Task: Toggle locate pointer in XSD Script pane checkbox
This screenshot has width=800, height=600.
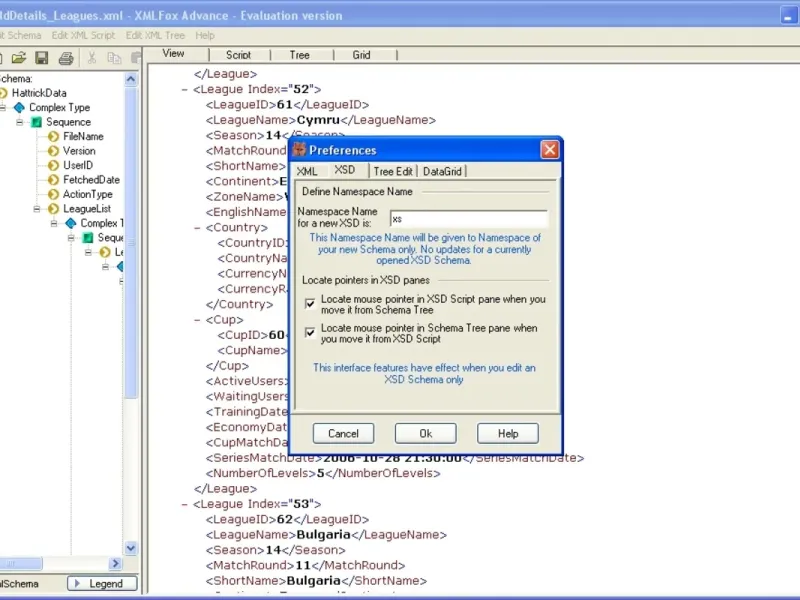Action: coord(310,304)
